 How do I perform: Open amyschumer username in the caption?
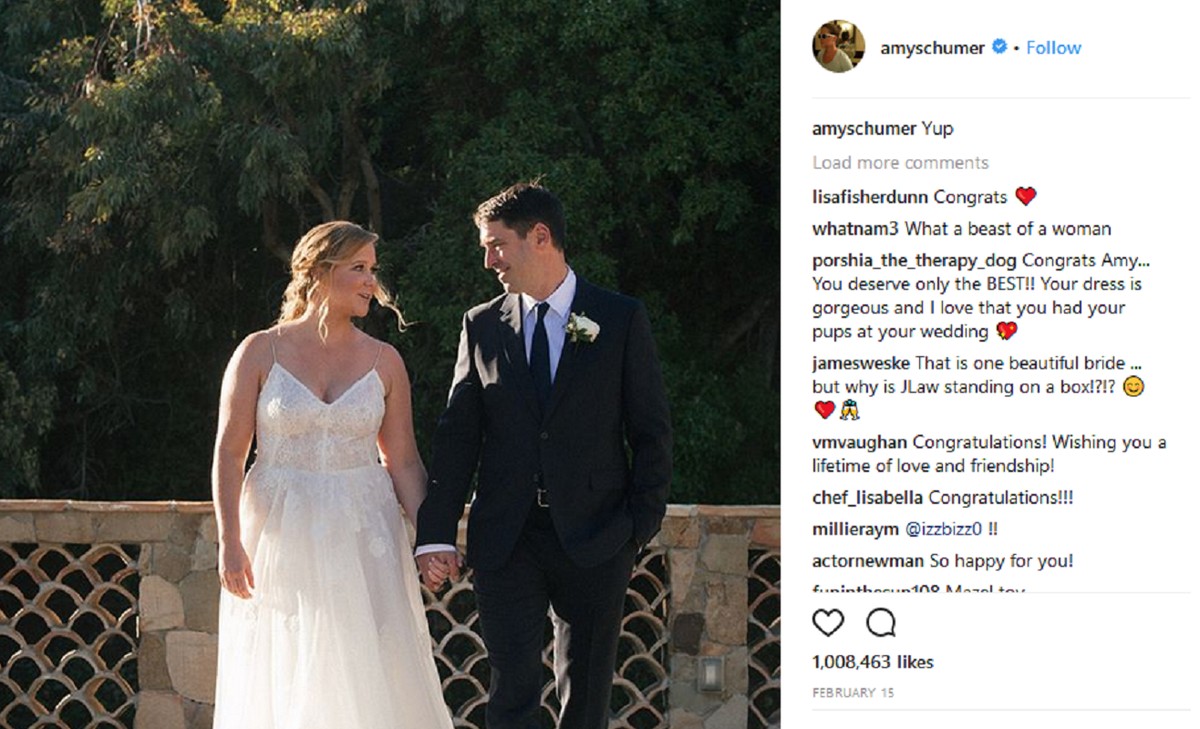click(864, 129)
